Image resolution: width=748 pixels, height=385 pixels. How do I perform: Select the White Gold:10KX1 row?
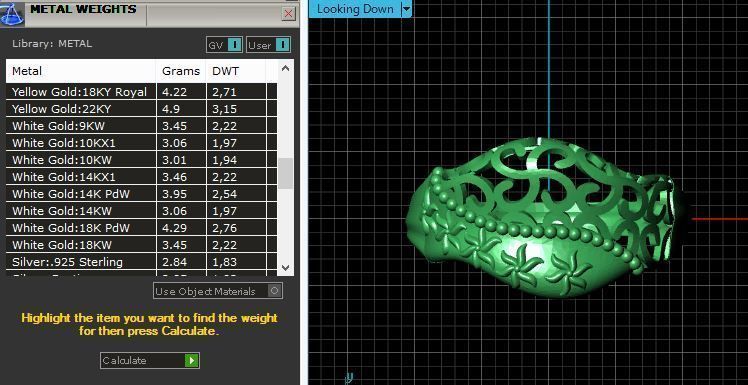point(141,143)
